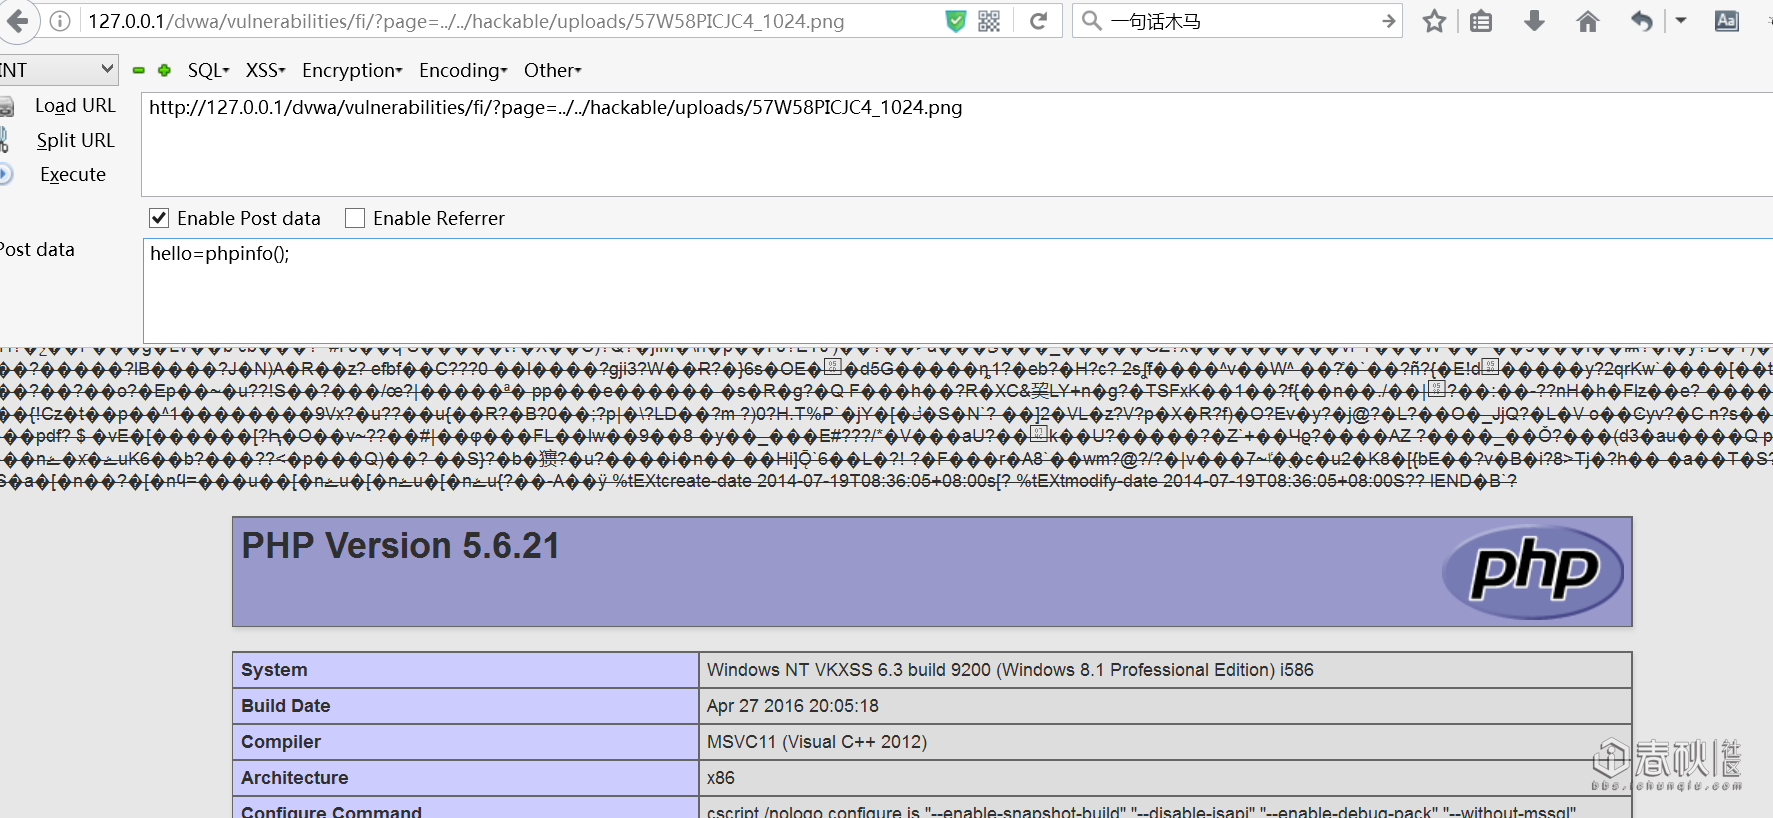
Task: Reload the current page
Action: click(x=1039, y=21)
